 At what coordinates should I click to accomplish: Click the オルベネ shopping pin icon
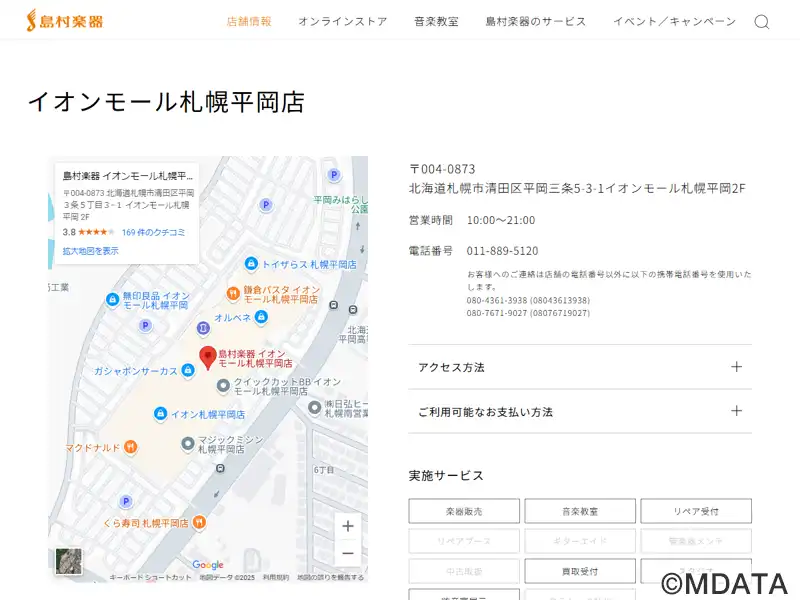(261, 317)
